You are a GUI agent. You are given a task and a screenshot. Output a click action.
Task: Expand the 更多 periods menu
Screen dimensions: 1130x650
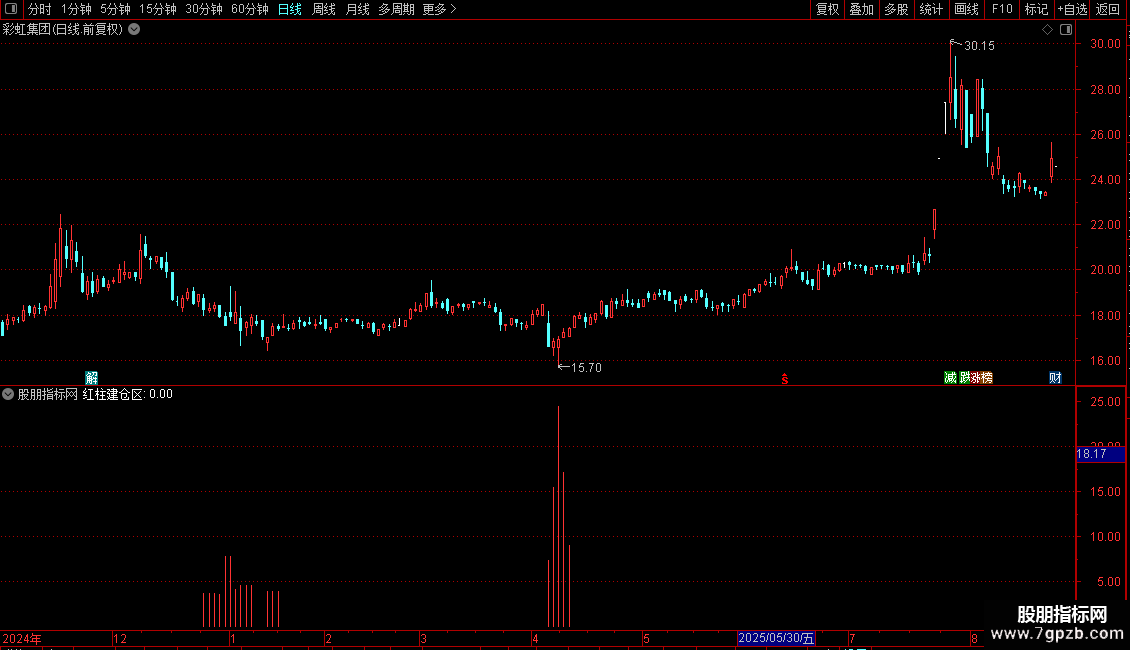[x=440, y=9]
